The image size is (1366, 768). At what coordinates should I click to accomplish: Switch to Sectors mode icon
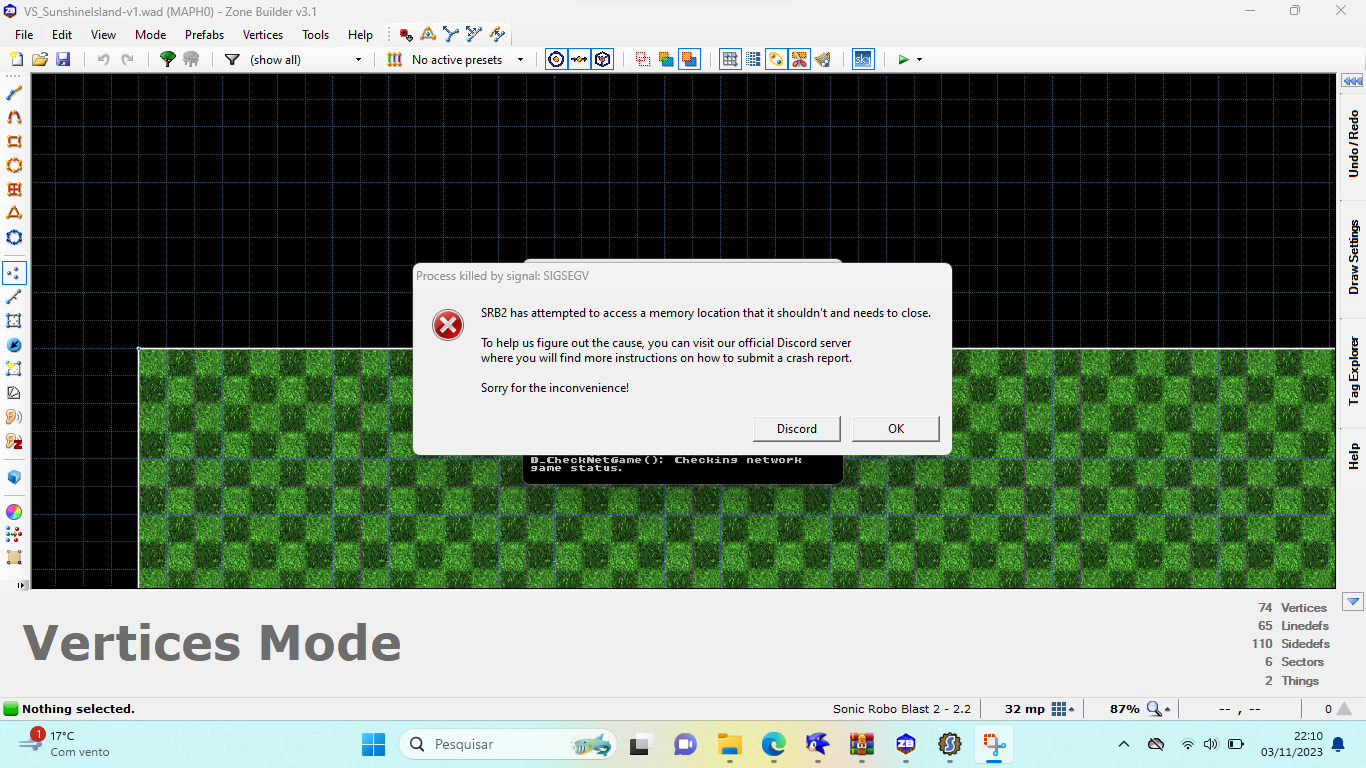(x=14, y=321)
